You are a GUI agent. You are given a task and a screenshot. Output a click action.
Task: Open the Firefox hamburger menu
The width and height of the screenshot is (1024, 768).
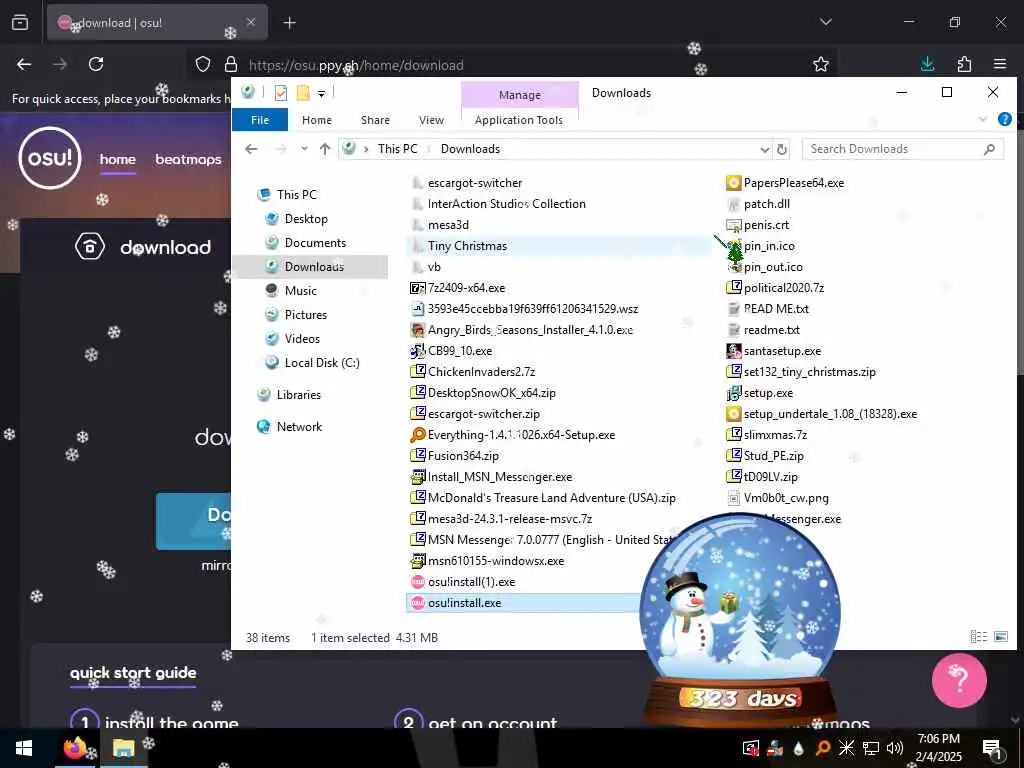1000,64
